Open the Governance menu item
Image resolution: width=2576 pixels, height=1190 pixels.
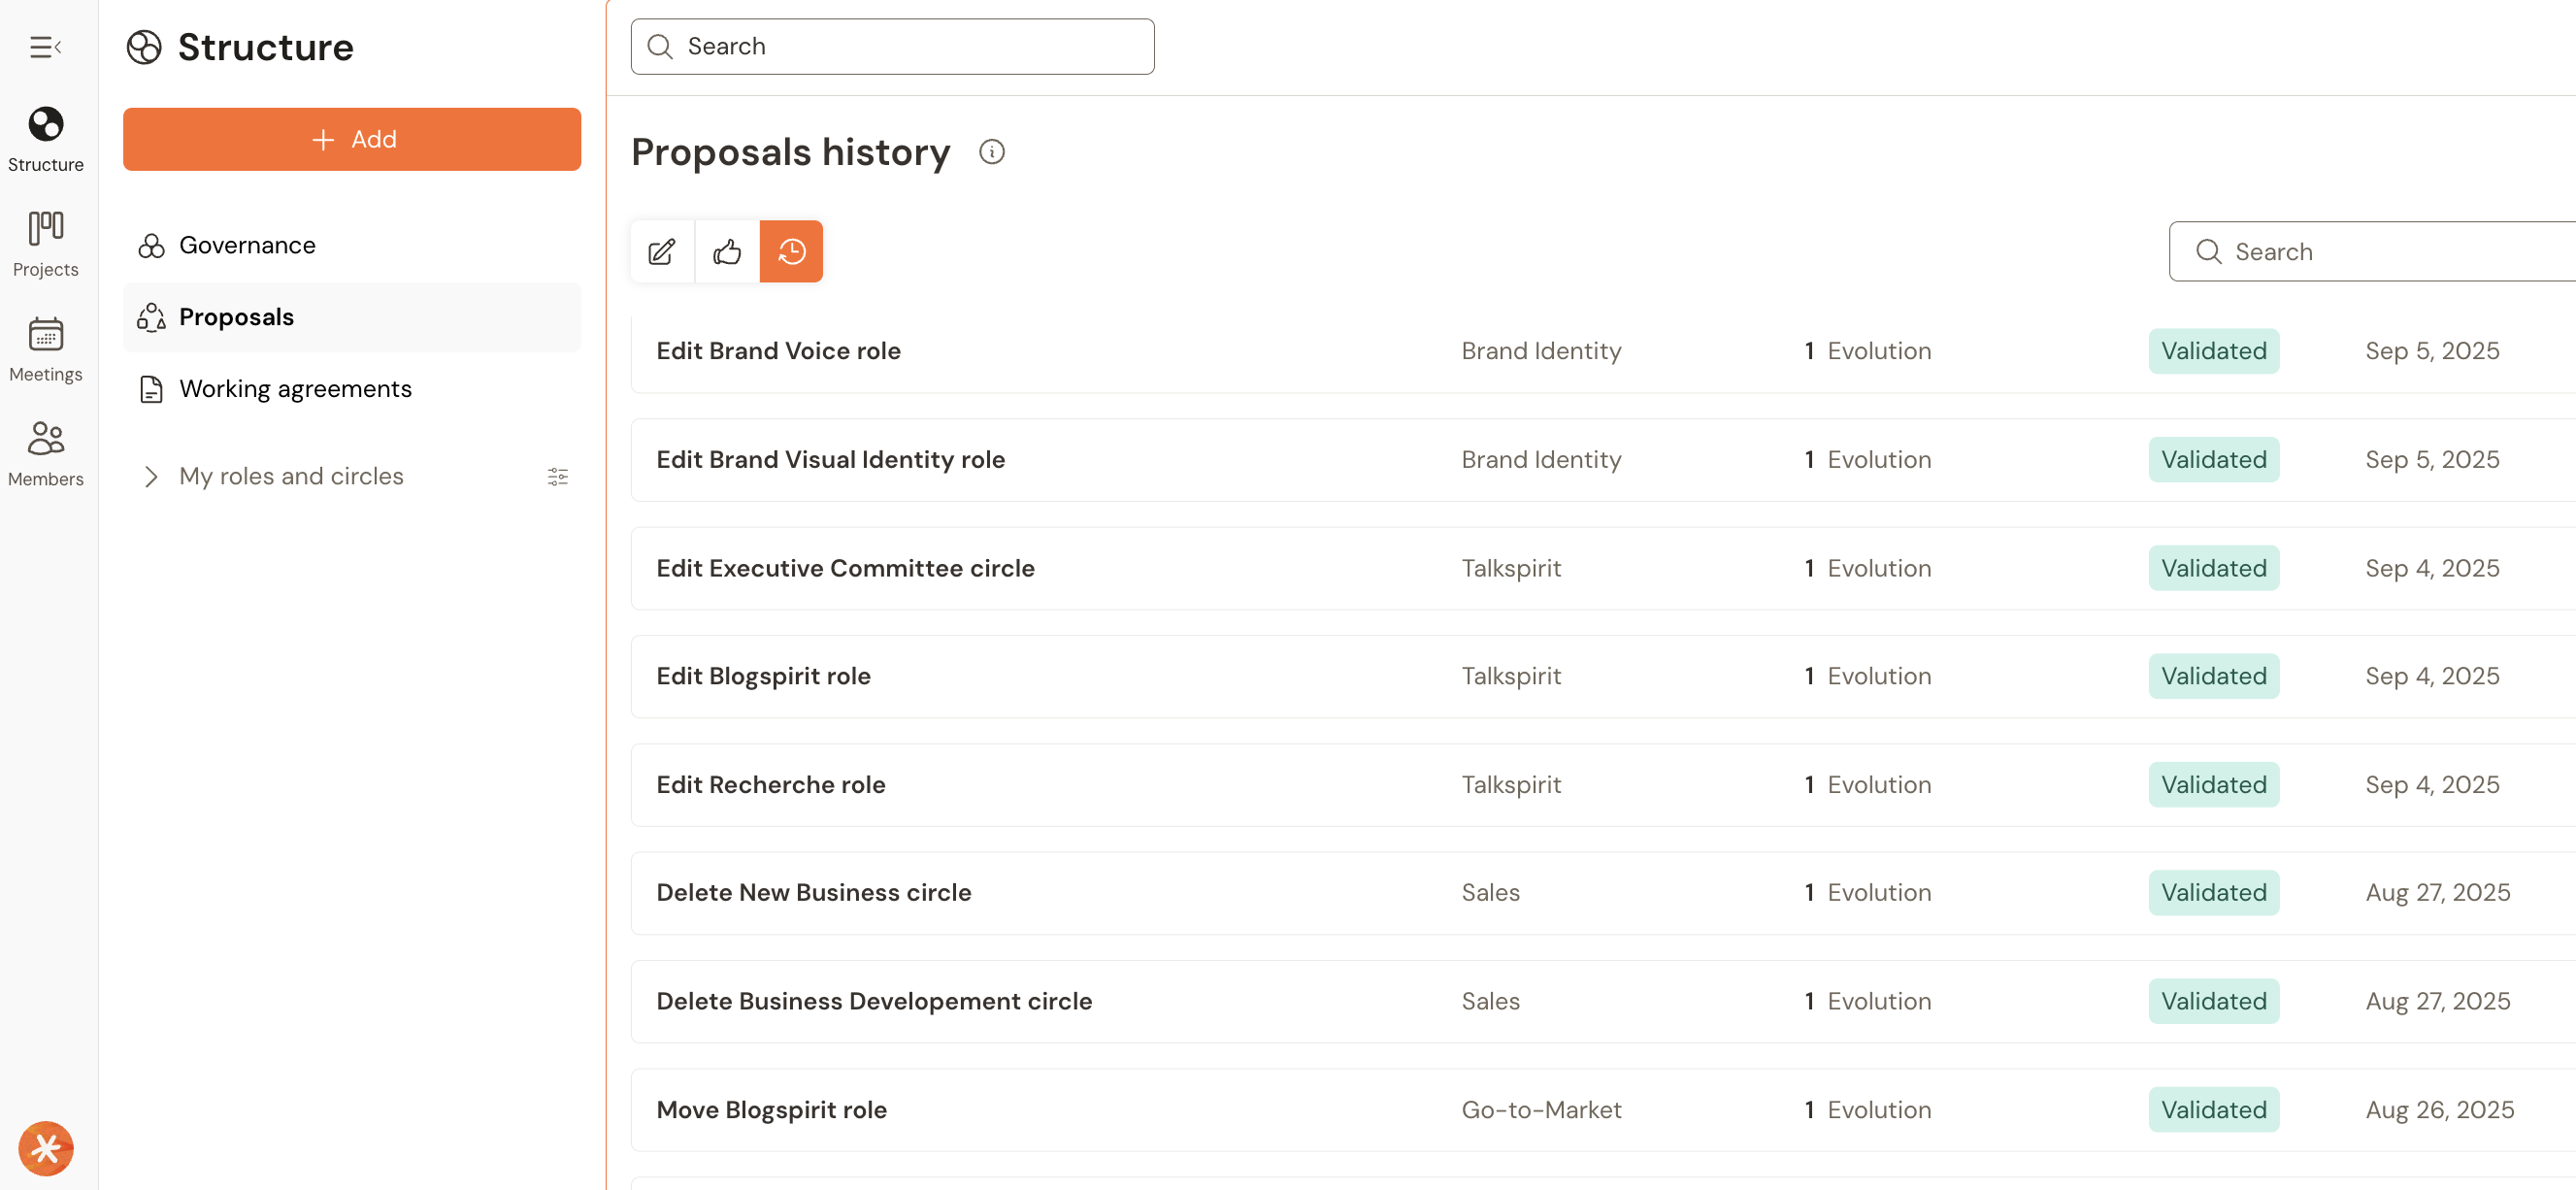(351, 246)
